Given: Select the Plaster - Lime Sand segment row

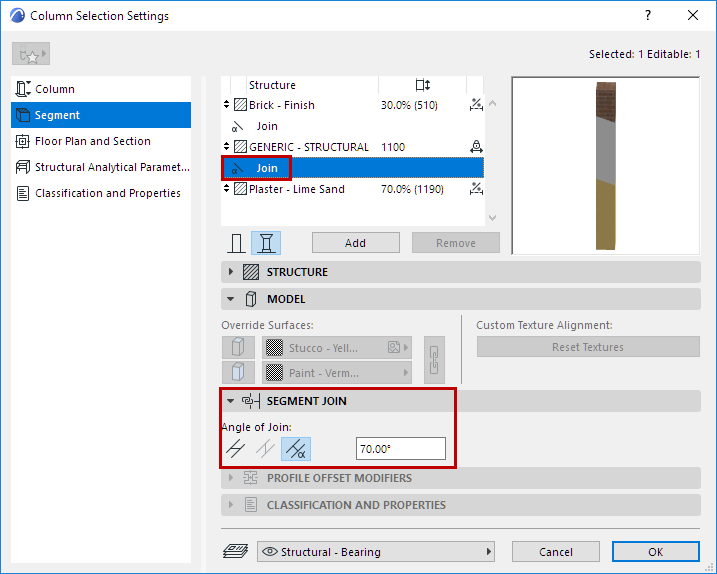Looking at the screenshot, I should click(x=352, y=189).
